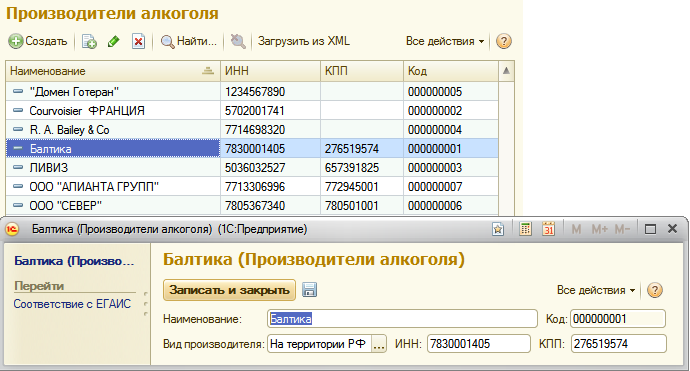Click the green pencil edit icon
This screenshot has height=371, width=690.
[x=114, y=41]
